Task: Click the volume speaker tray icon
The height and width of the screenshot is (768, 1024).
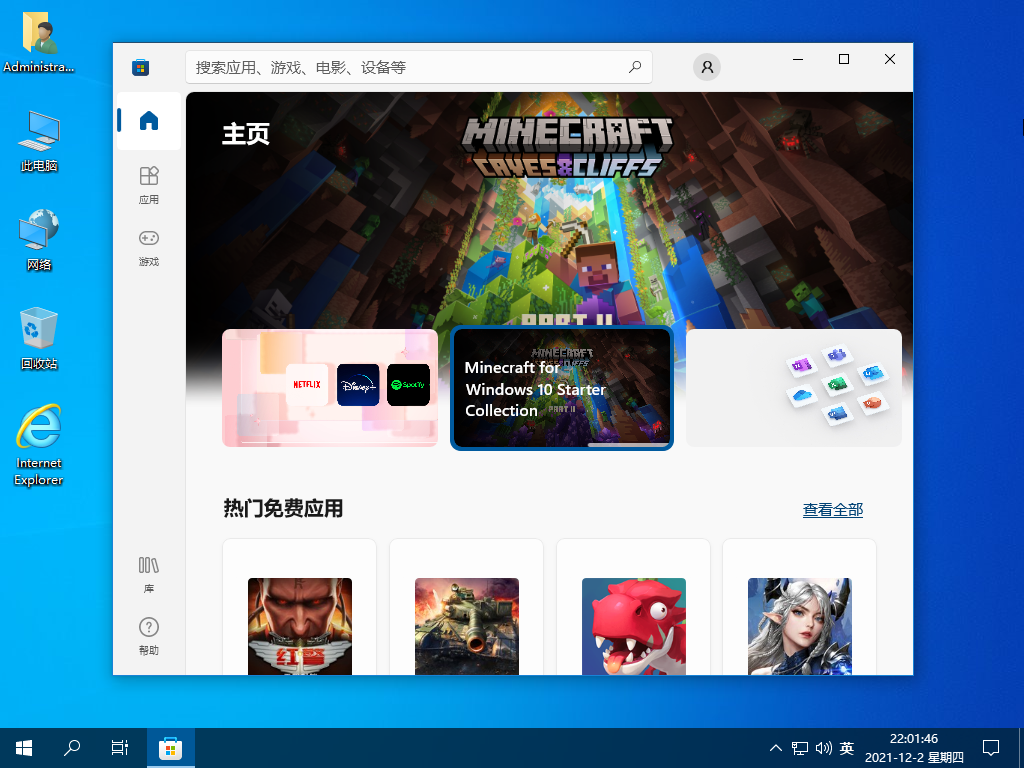Action: pos(824,748)
